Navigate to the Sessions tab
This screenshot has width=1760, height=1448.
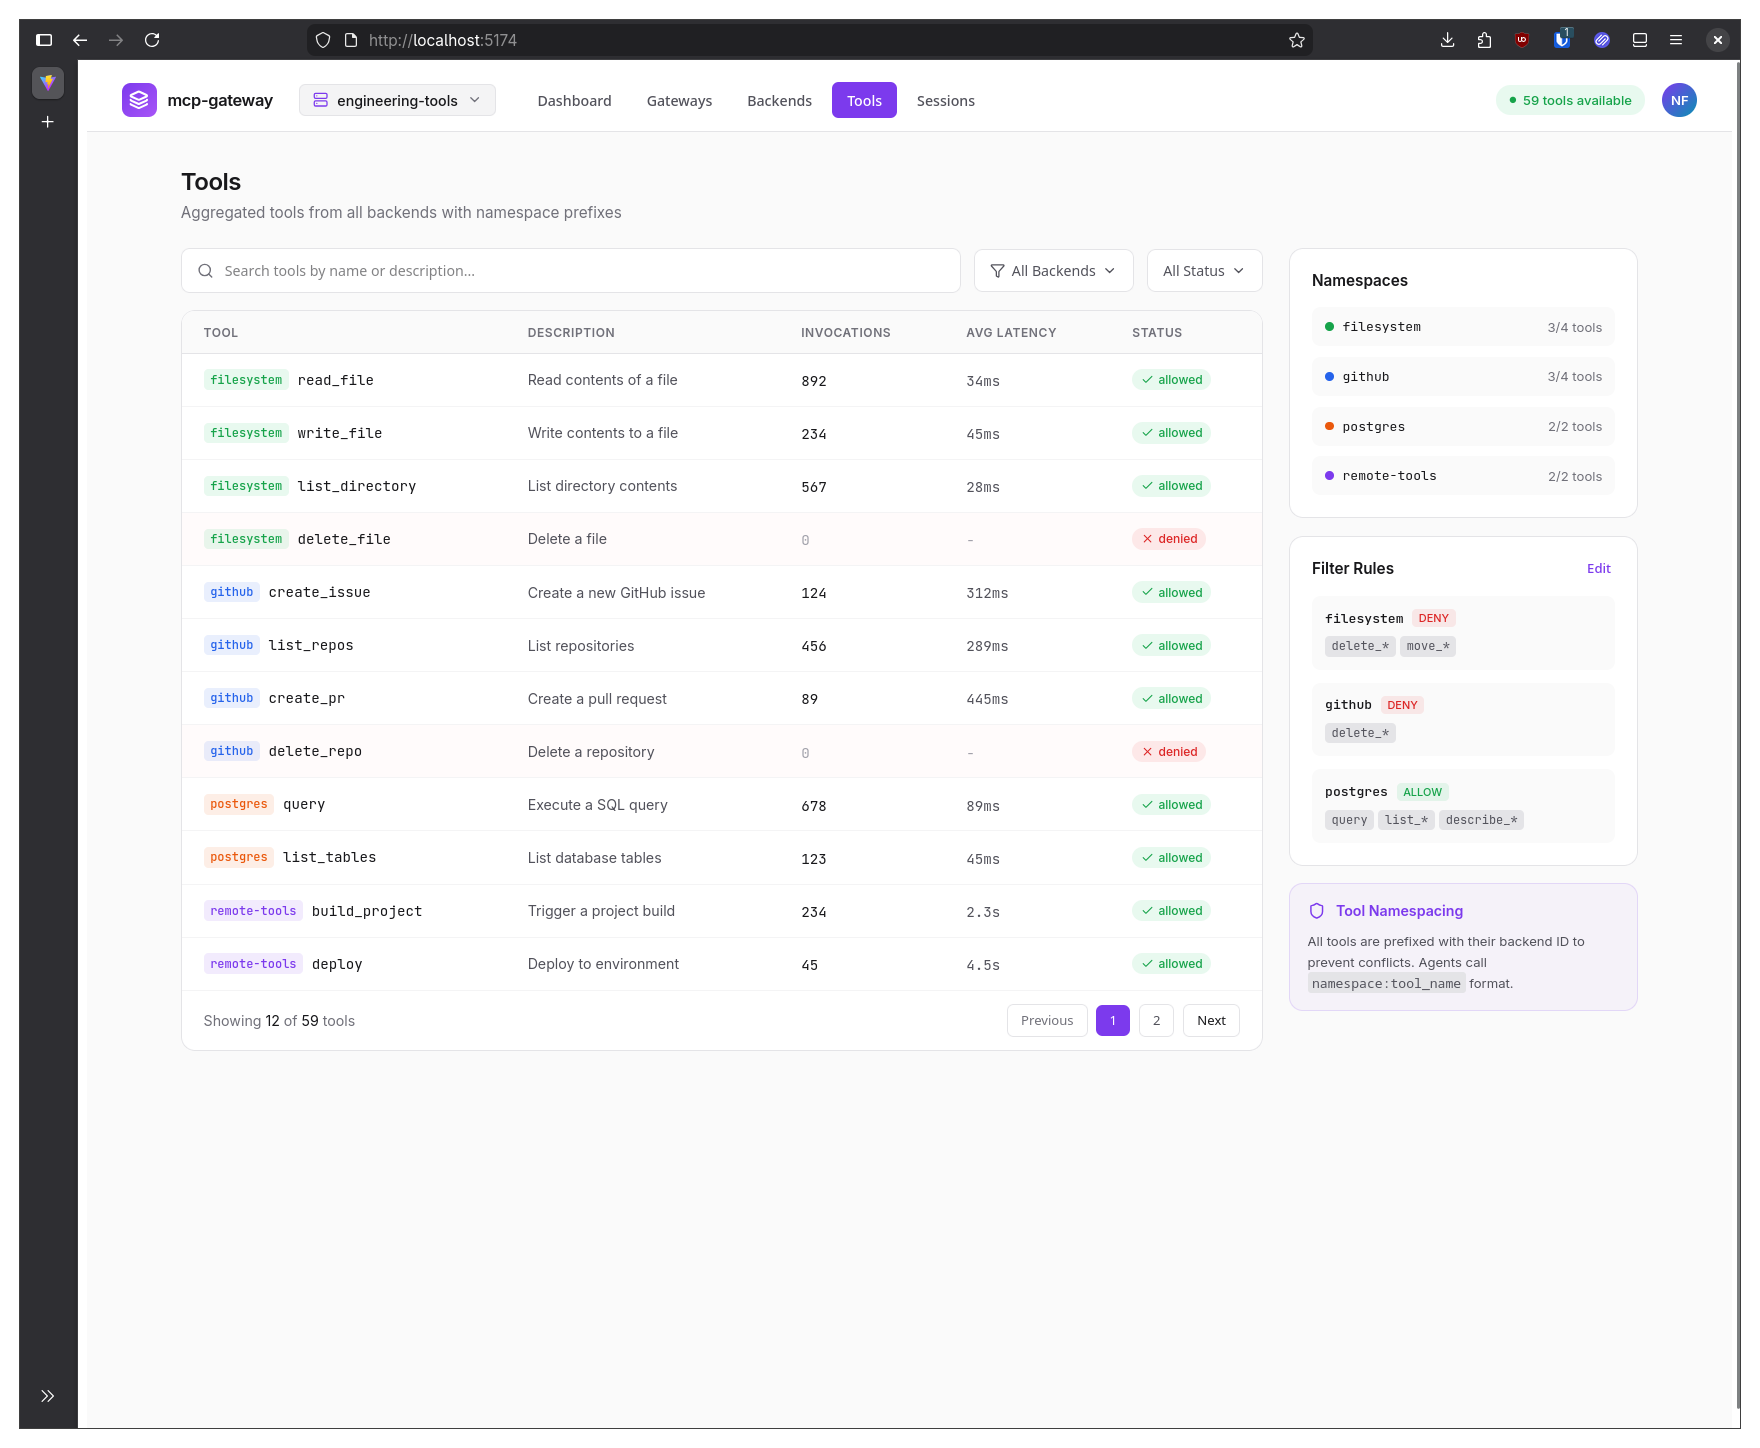(x=945, y=100)
